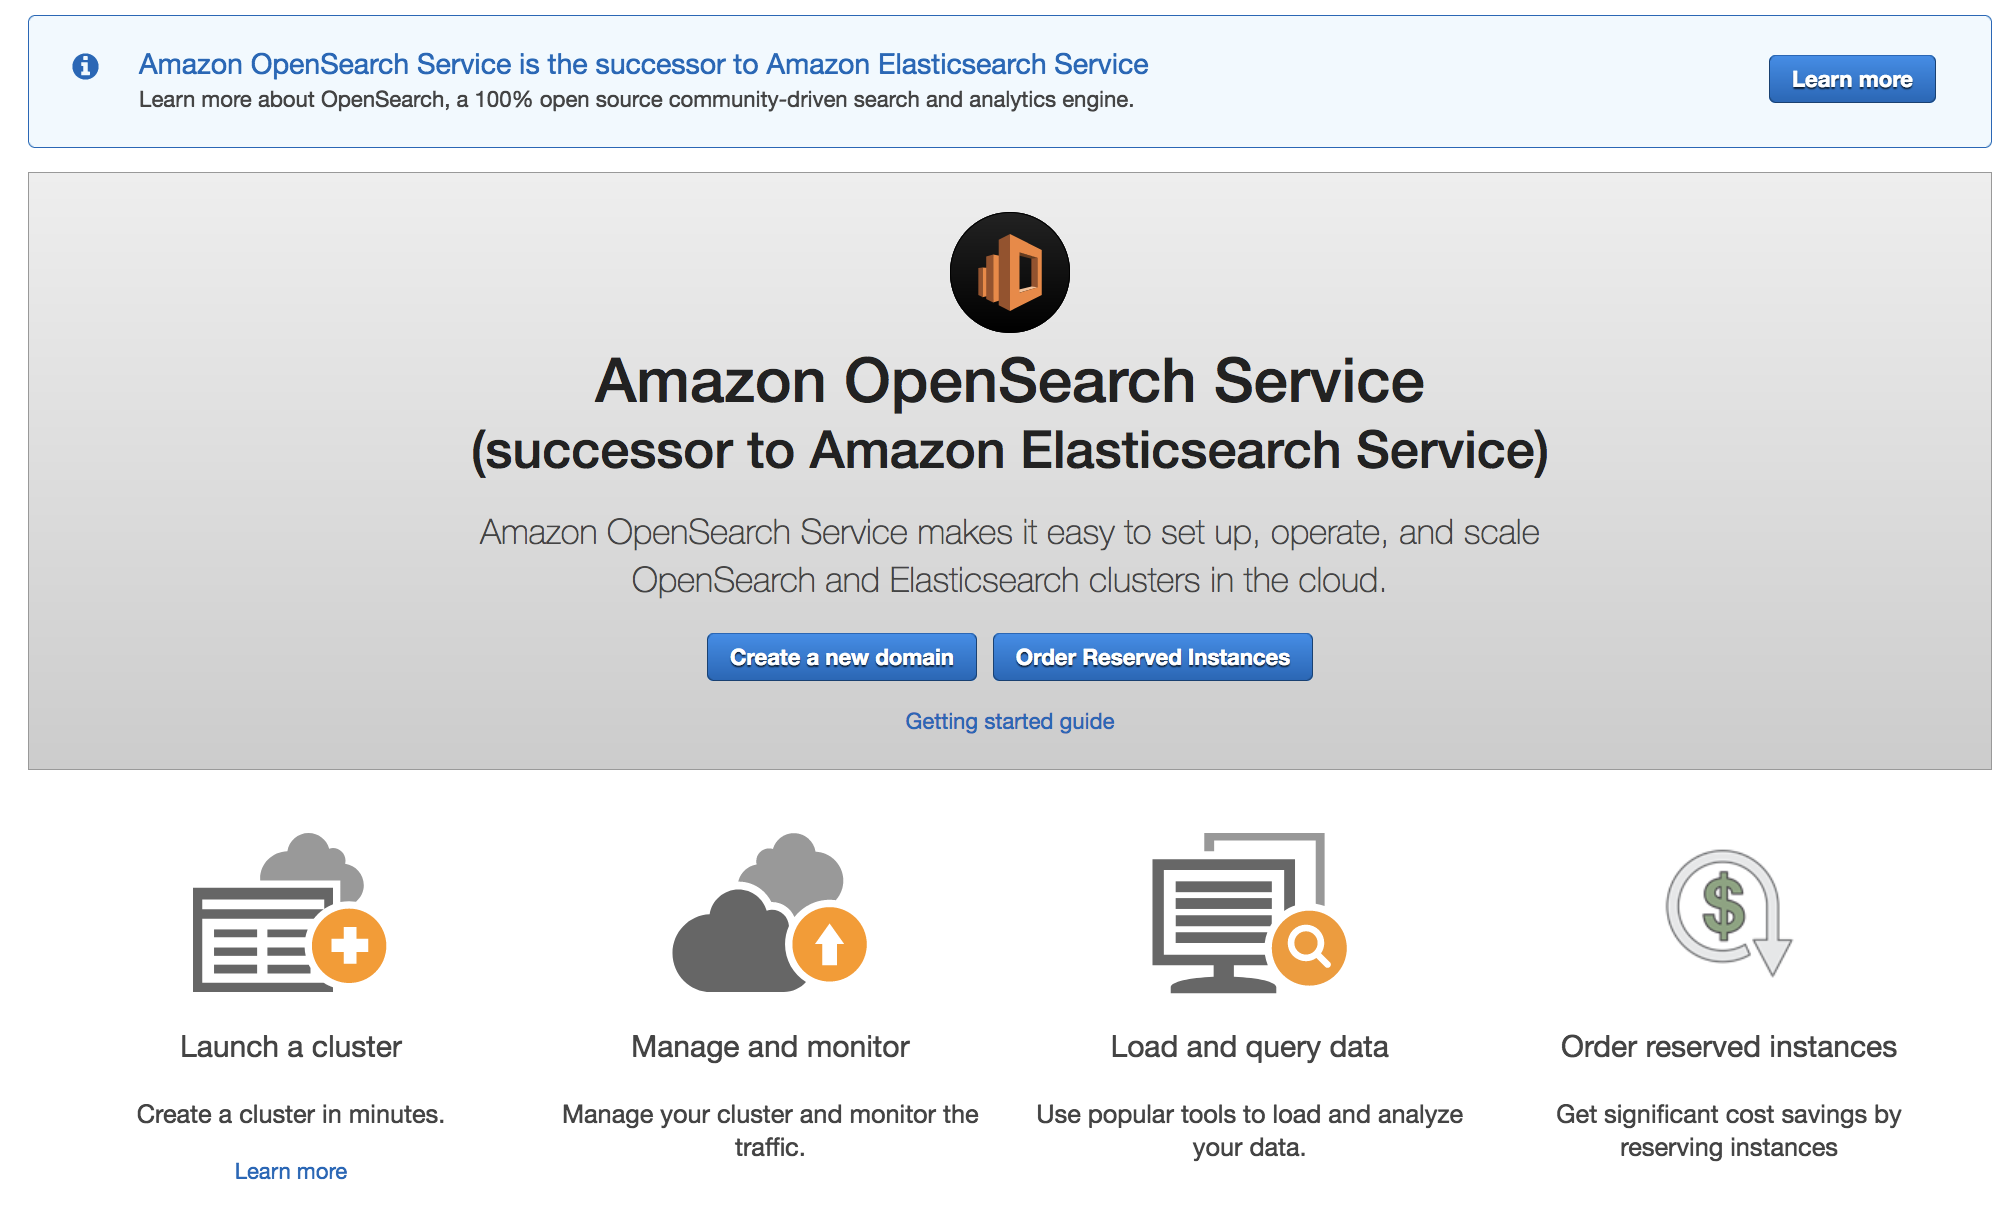Click the info icon in the banner

coord(85,68)
